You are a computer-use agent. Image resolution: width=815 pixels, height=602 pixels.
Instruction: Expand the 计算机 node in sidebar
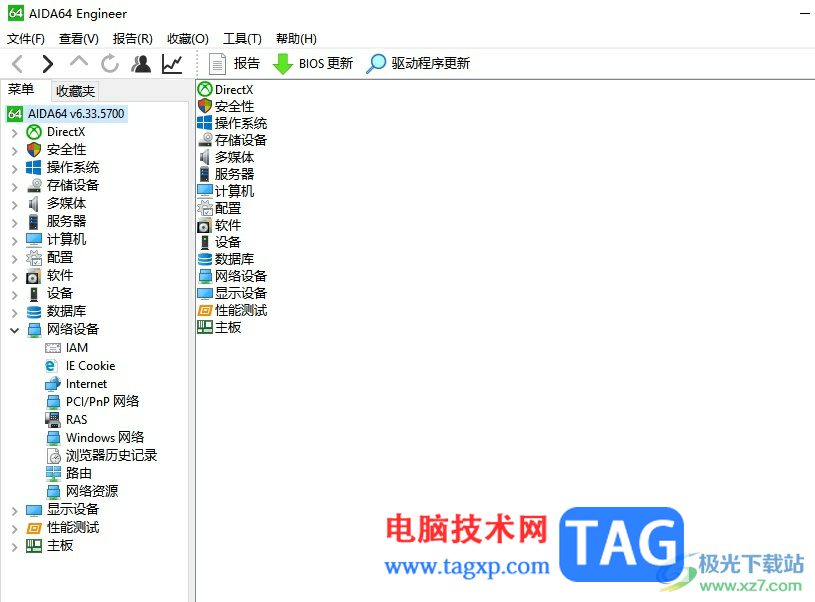(14, 239)
